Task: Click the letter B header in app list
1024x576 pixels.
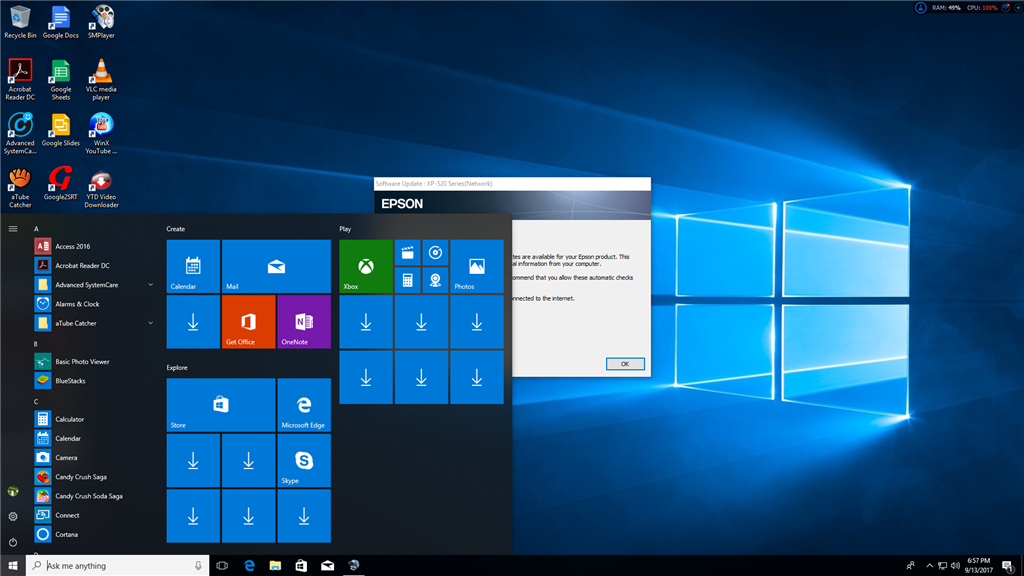Action: [x=36, y=344]
